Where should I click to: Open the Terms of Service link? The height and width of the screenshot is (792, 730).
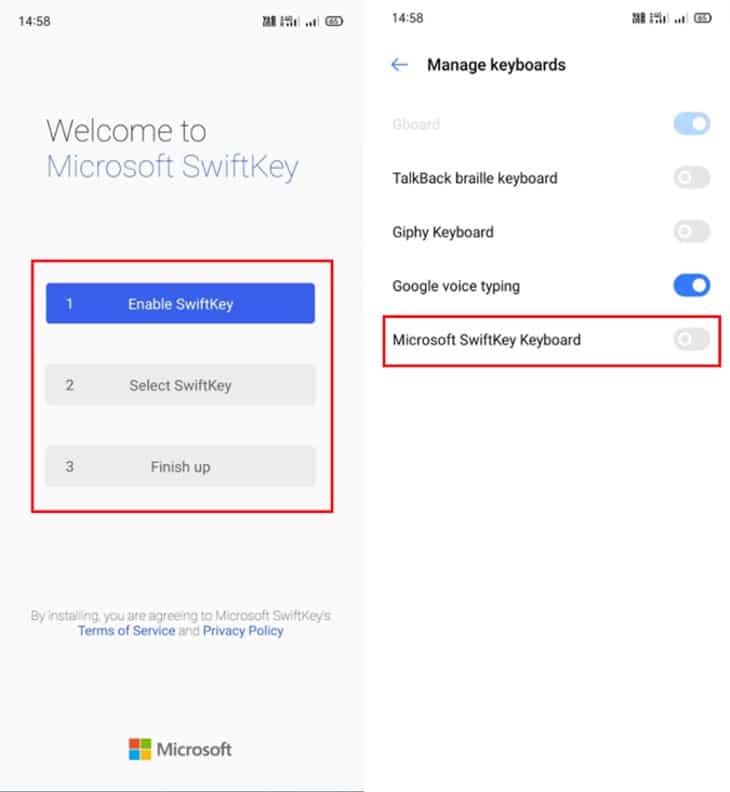(x=126, y=631)
